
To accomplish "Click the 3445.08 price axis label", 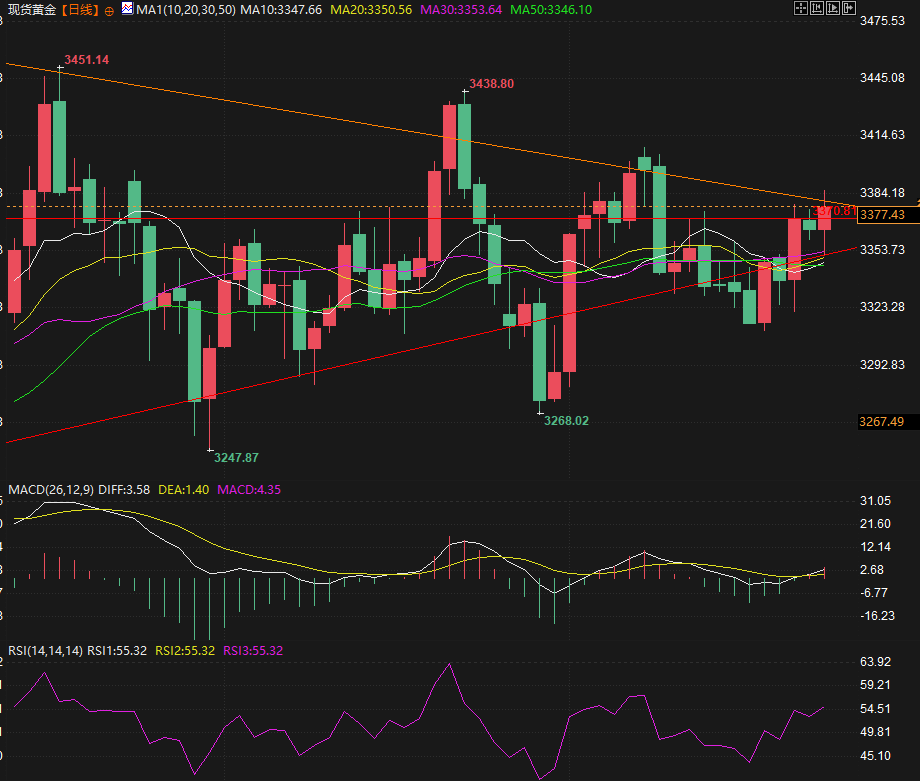I will click(x=882, y=78).
